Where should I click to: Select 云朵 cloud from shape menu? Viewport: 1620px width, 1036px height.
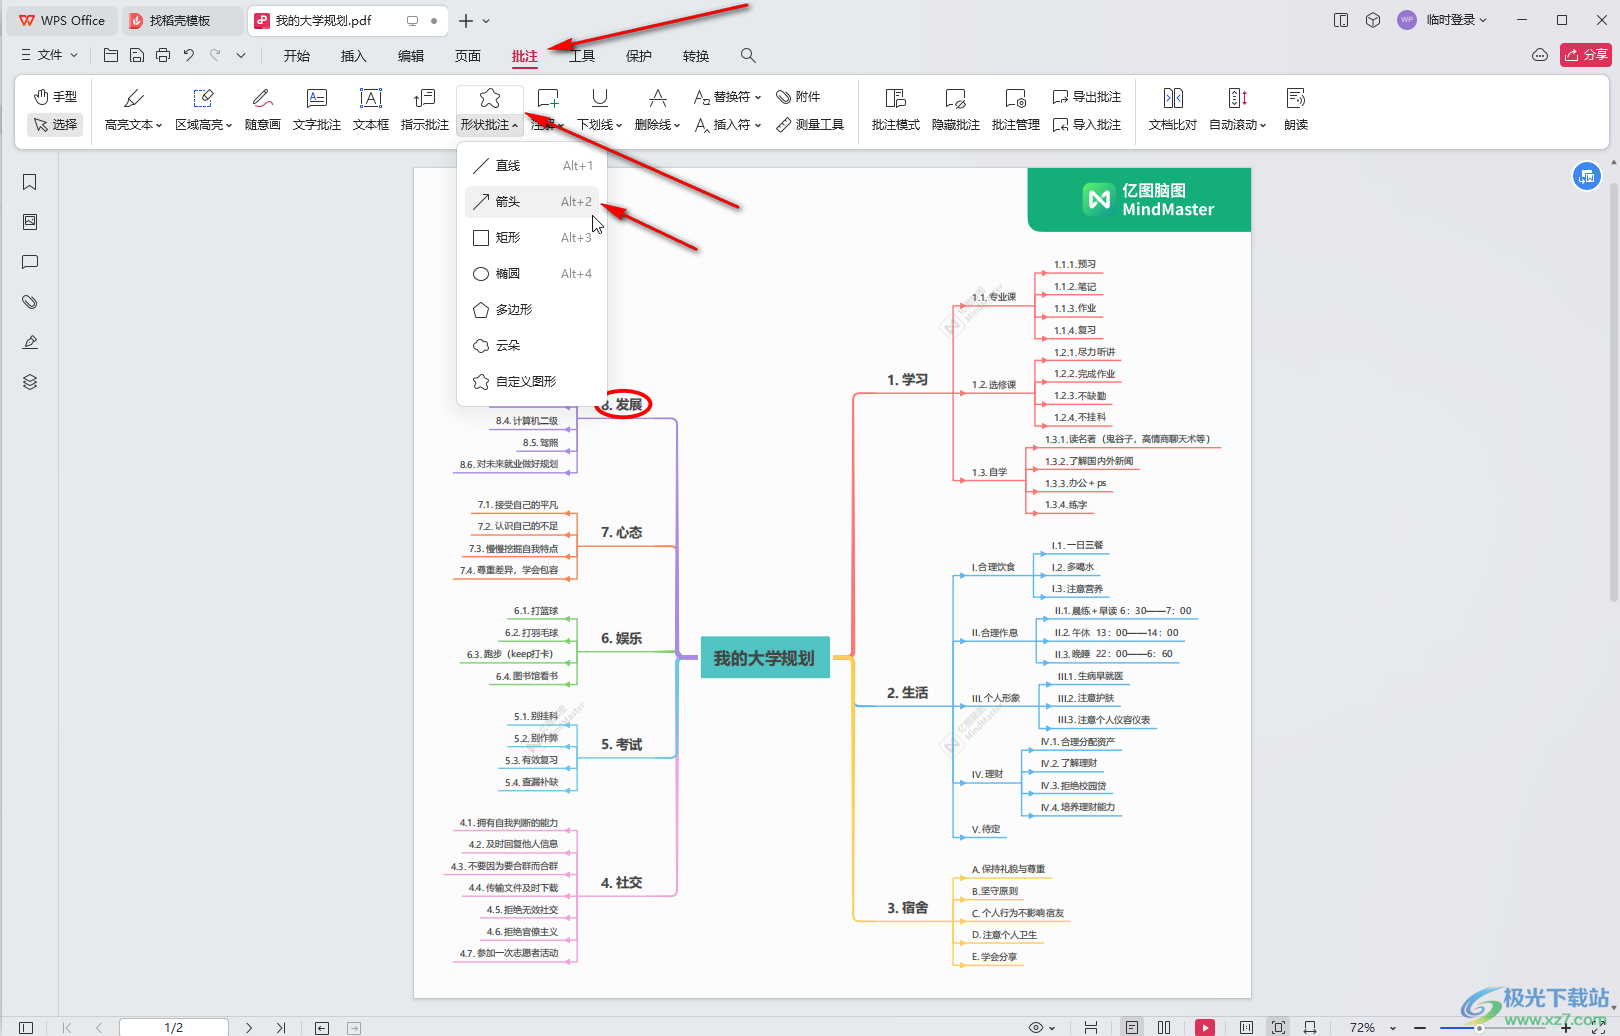532,345
